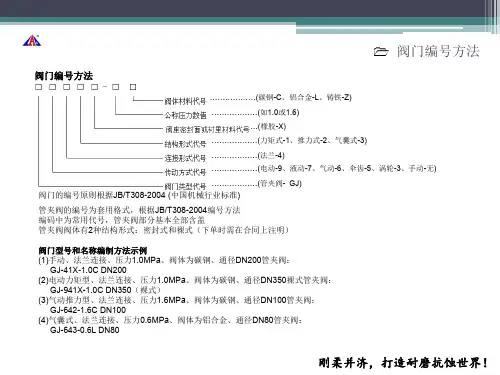Image resolution: width=500 pixels, height=375 pixels.
Task: Click the company triangle logo
Action: pos(32,40)
